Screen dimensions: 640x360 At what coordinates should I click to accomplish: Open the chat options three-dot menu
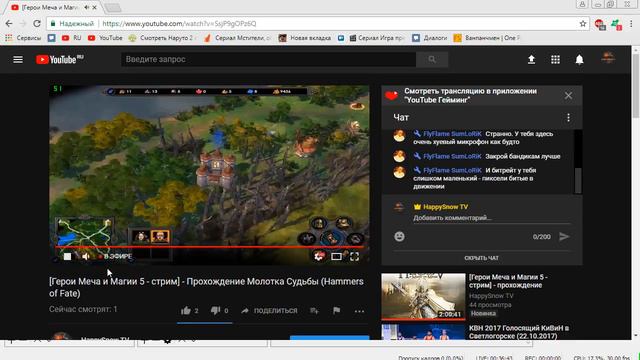(x=568, y=118)
